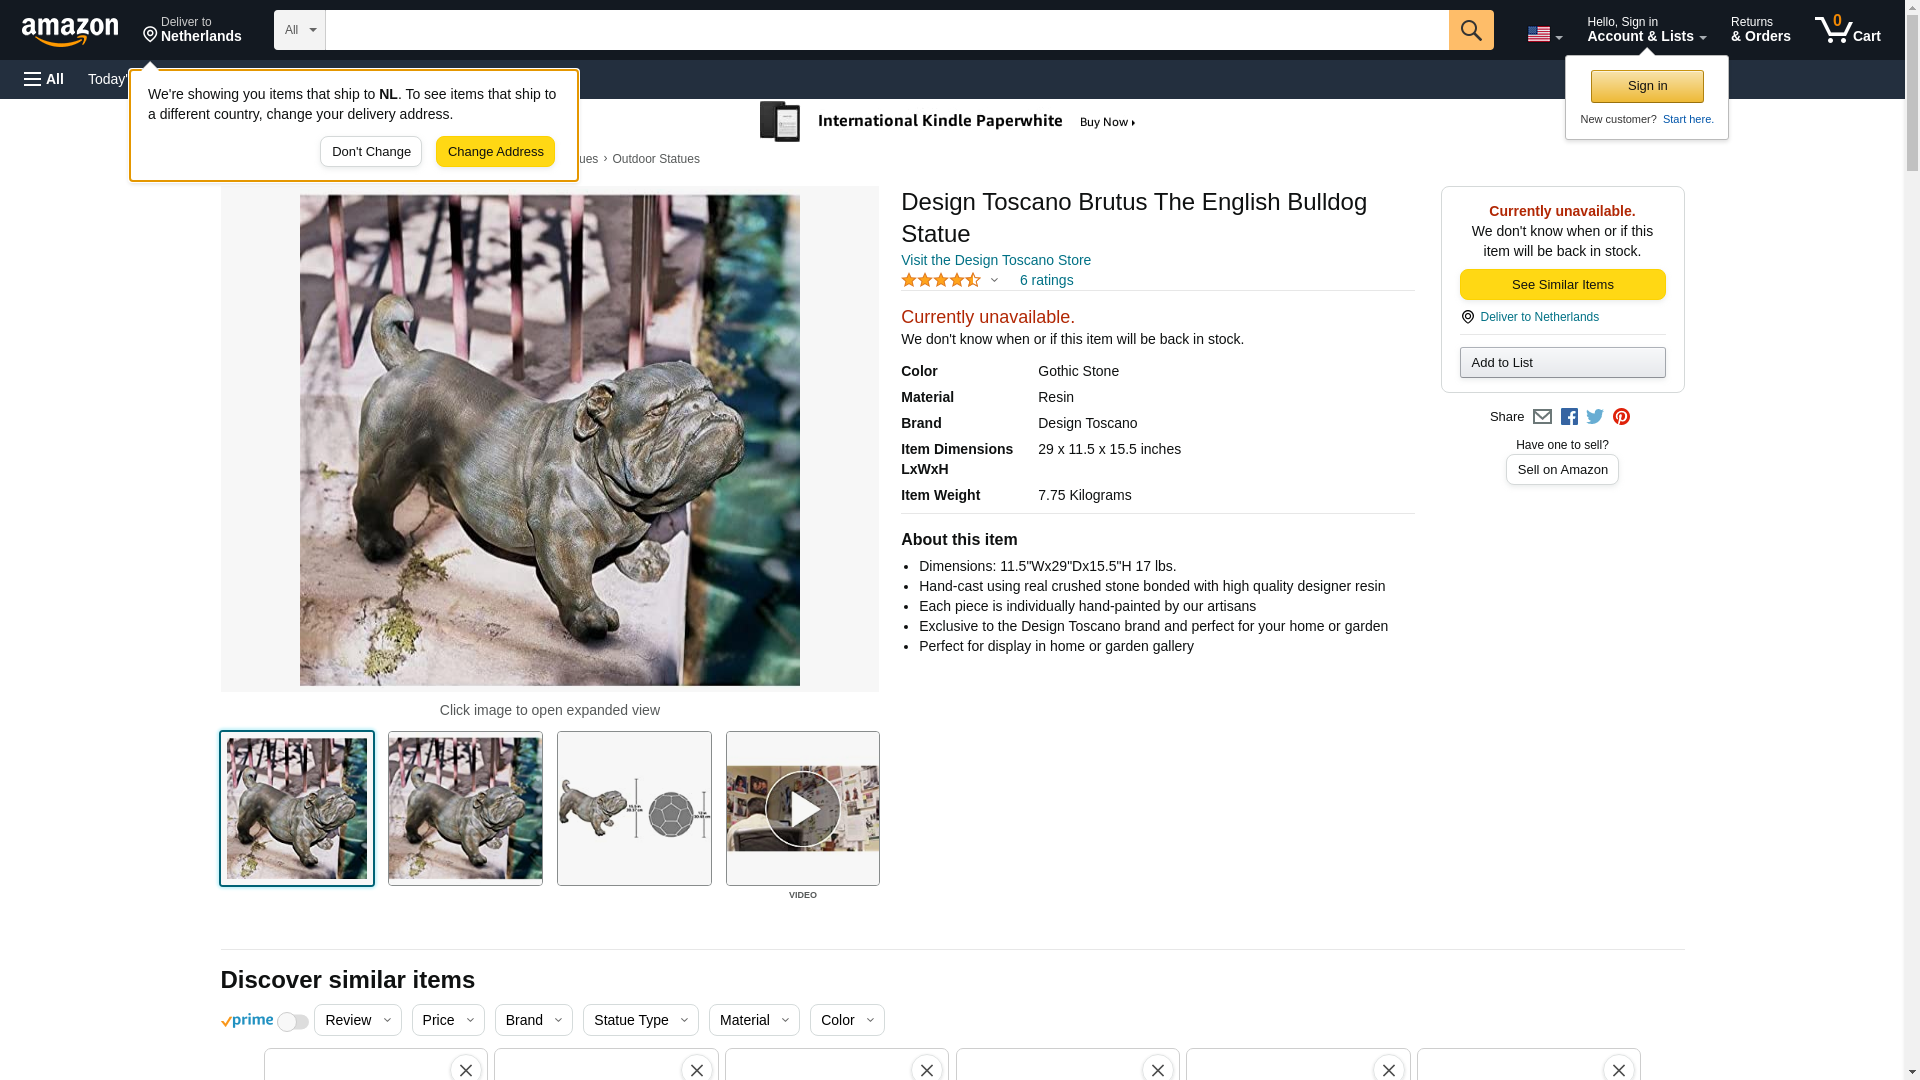Share product on Facebook icon
The width and height of the screenshot is (1920, 1080).
point(1569,417)
